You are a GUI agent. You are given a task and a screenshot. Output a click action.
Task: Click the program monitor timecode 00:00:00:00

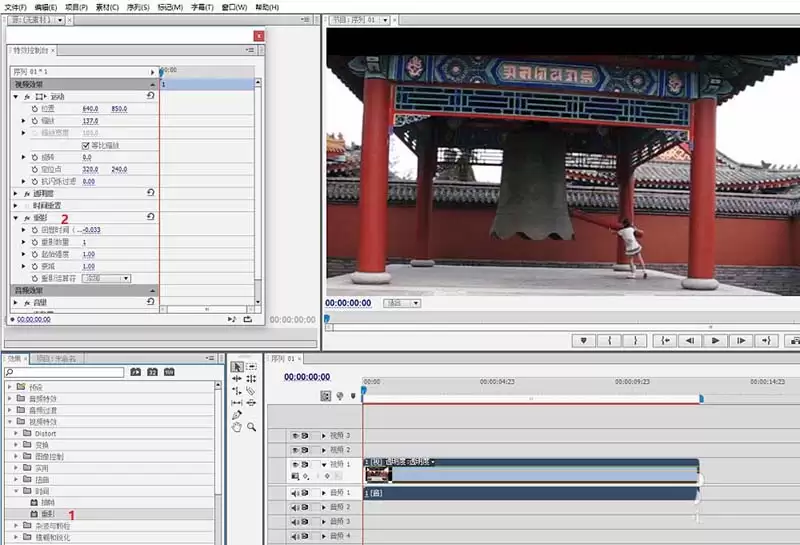pos(348,303)
